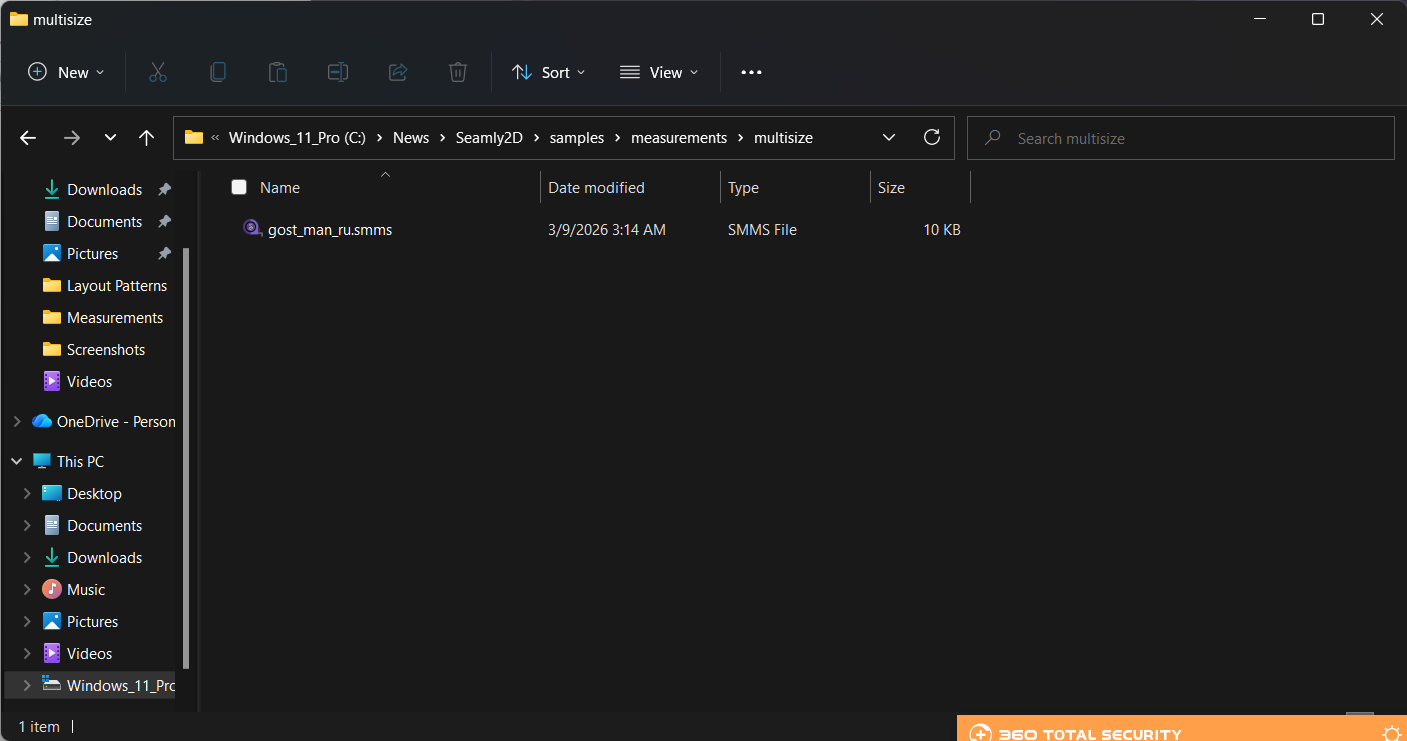This screenshot has height=741, width=1407.
Task: Expand the OneDrive tree node
Action: point(17,422)
